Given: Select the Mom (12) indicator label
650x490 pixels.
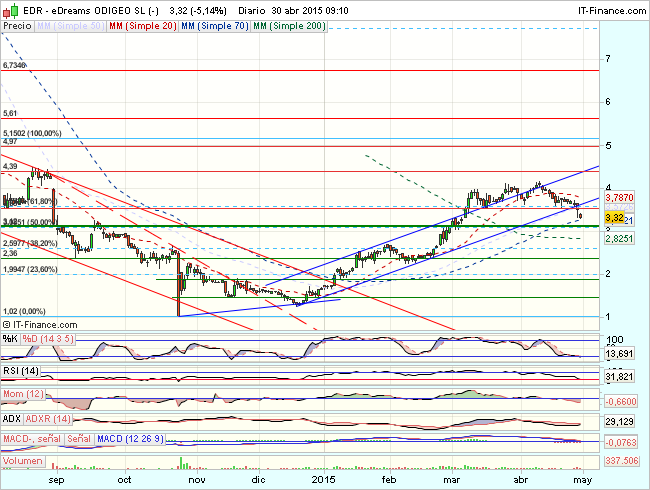Looking at the screenshot, I should (23, 394).
